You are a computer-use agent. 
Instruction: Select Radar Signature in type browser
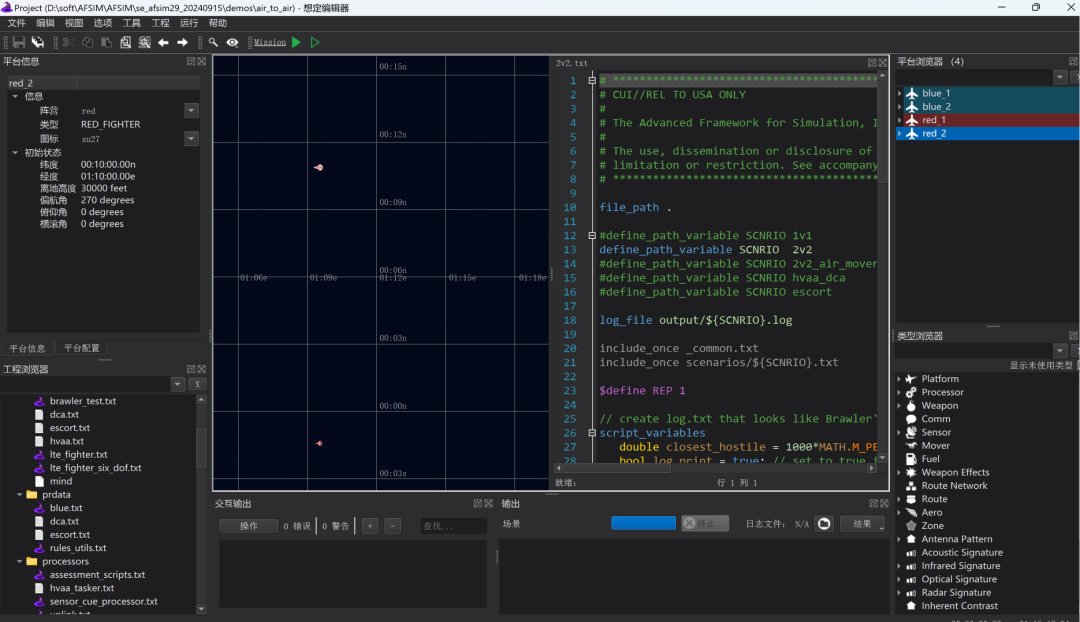point(956,593)
